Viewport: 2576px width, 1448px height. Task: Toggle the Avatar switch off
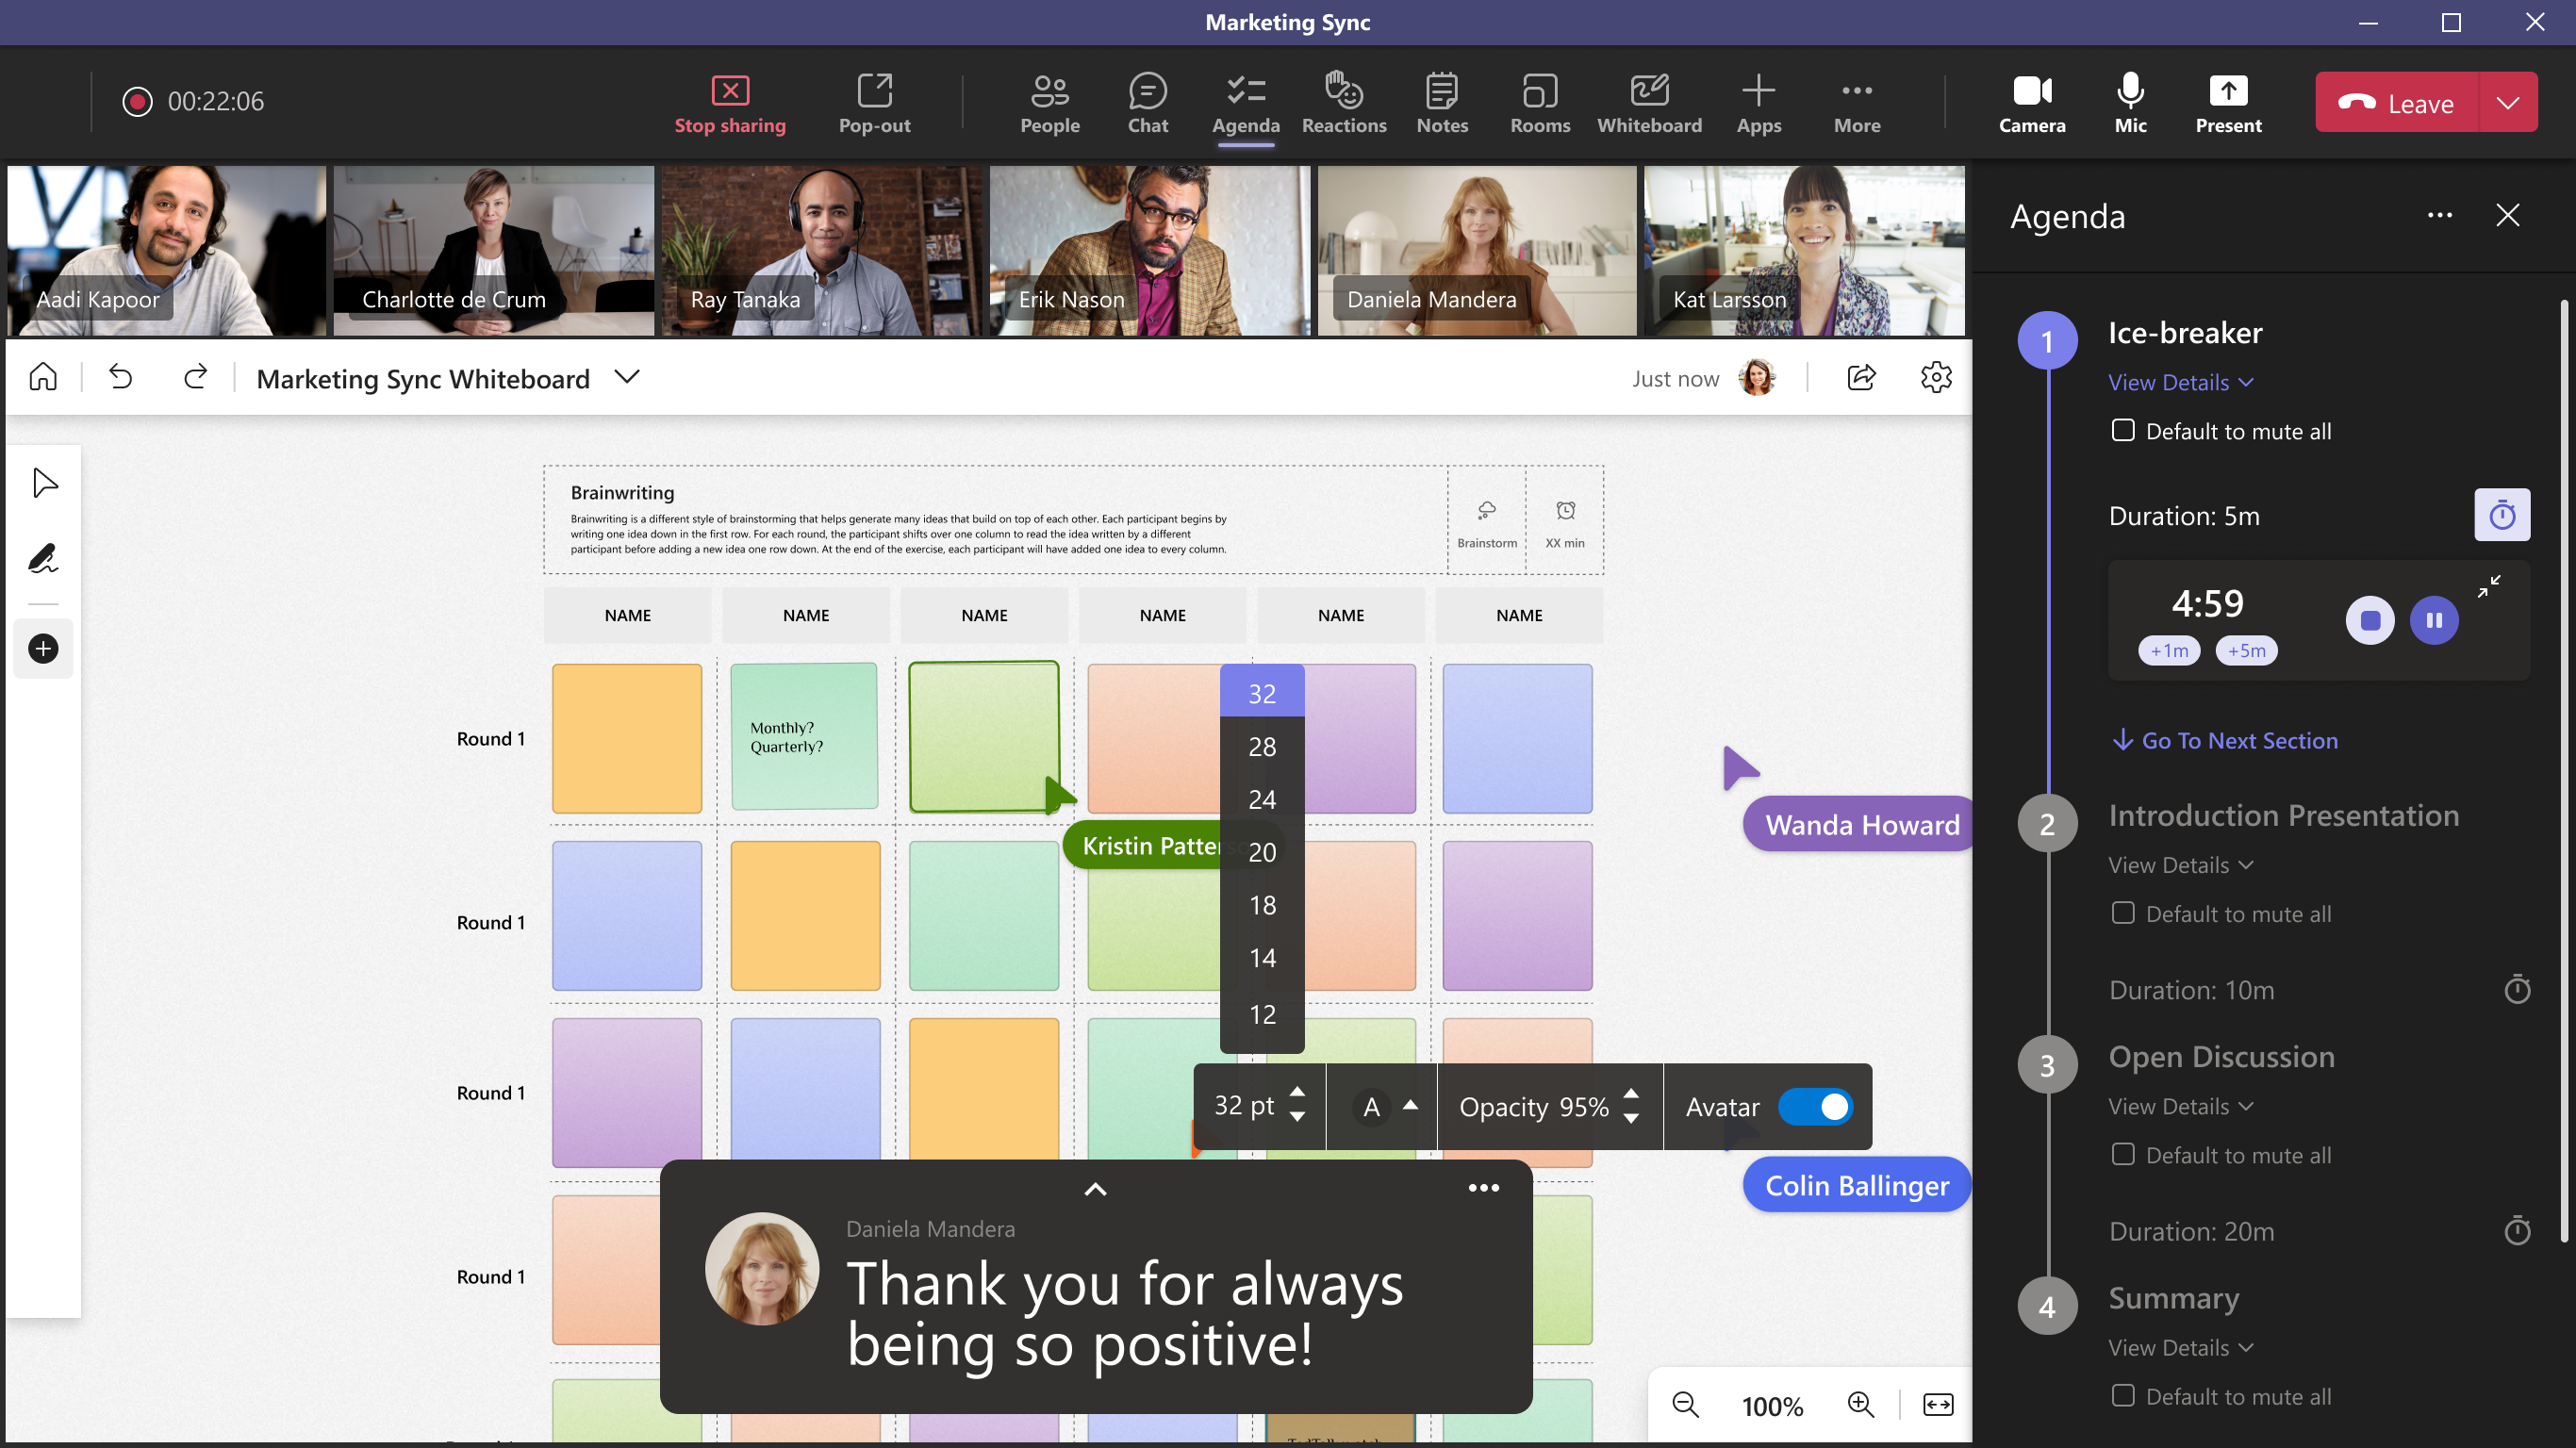point(1815,1106)
